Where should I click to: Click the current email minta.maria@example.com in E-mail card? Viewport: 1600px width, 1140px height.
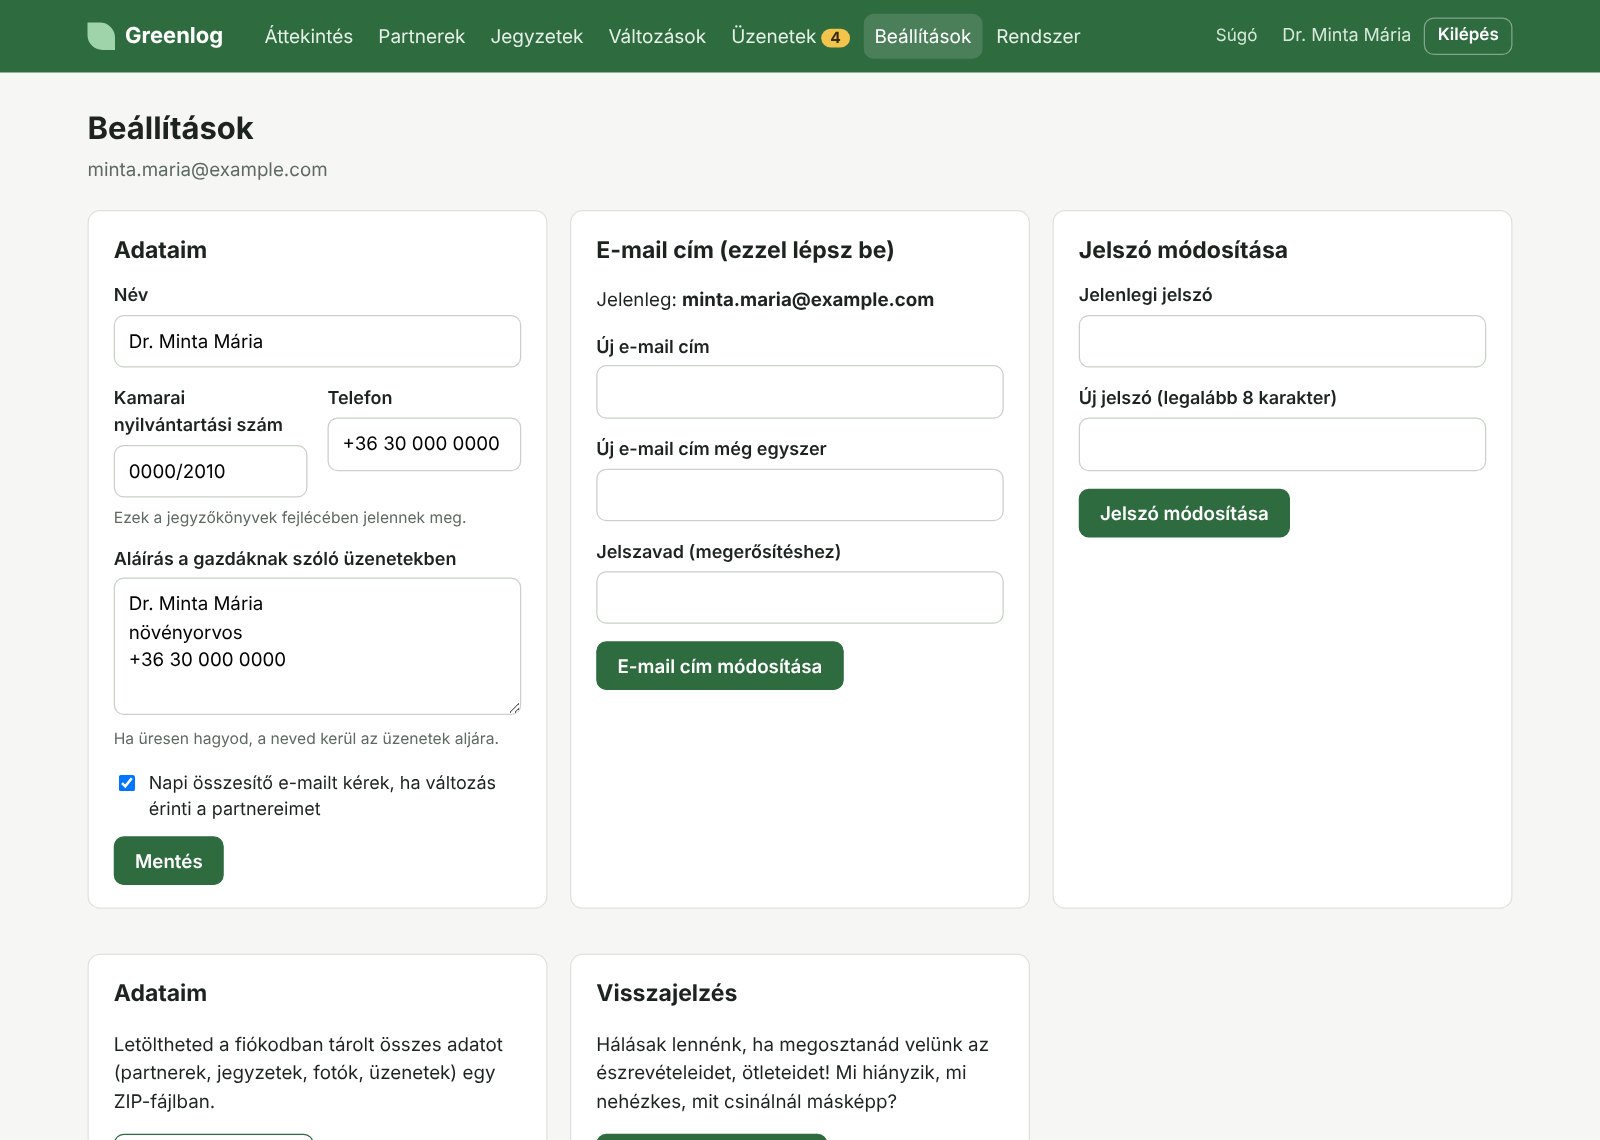[808, 300]
